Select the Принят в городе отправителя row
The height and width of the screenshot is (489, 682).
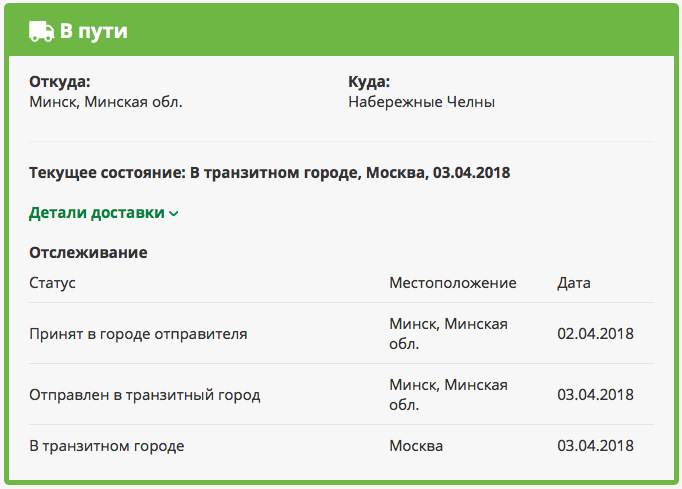tap(138, 333)
